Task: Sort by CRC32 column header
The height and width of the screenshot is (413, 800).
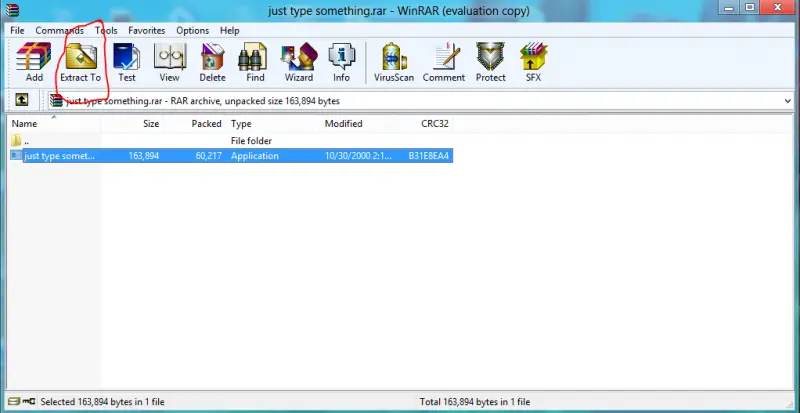Action: (428, 124)
